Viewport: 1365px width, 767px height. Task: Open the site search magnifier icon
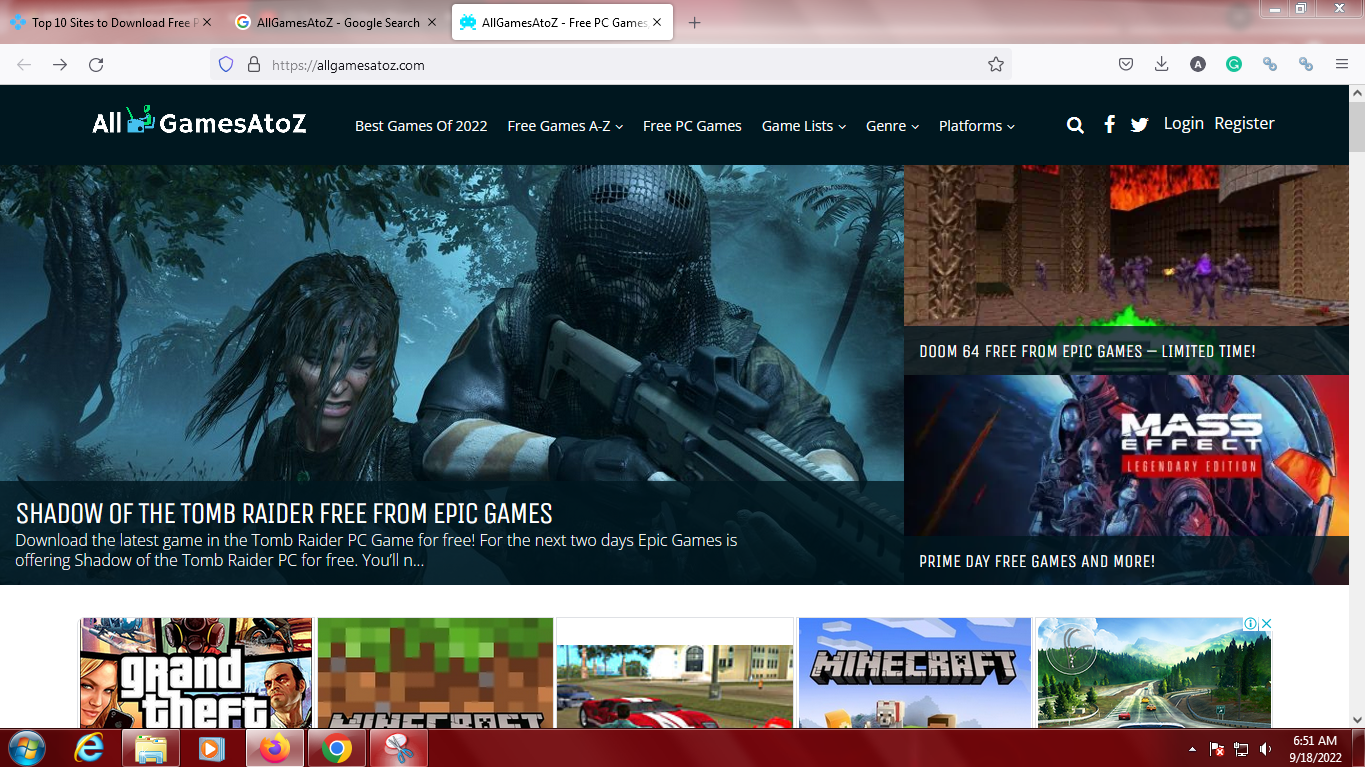point(1075,125)
